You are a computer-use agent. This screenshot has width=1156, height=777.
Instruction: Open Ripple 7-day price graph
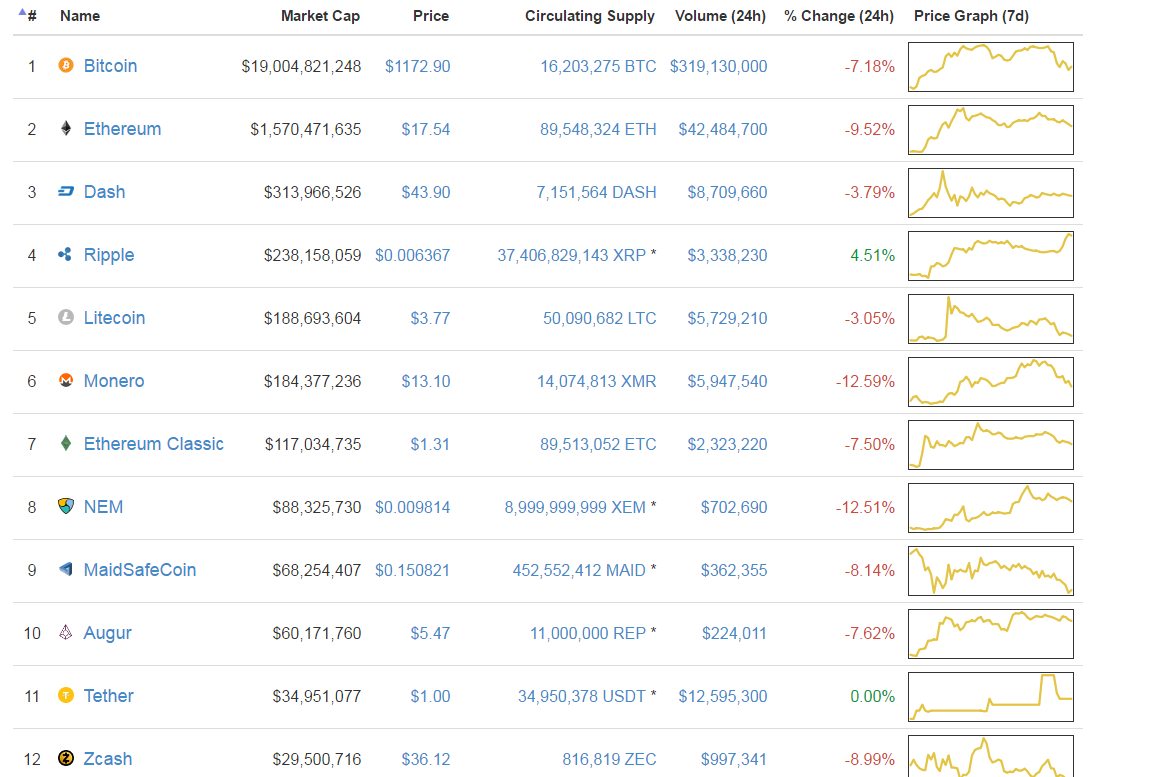coord(991,256)
